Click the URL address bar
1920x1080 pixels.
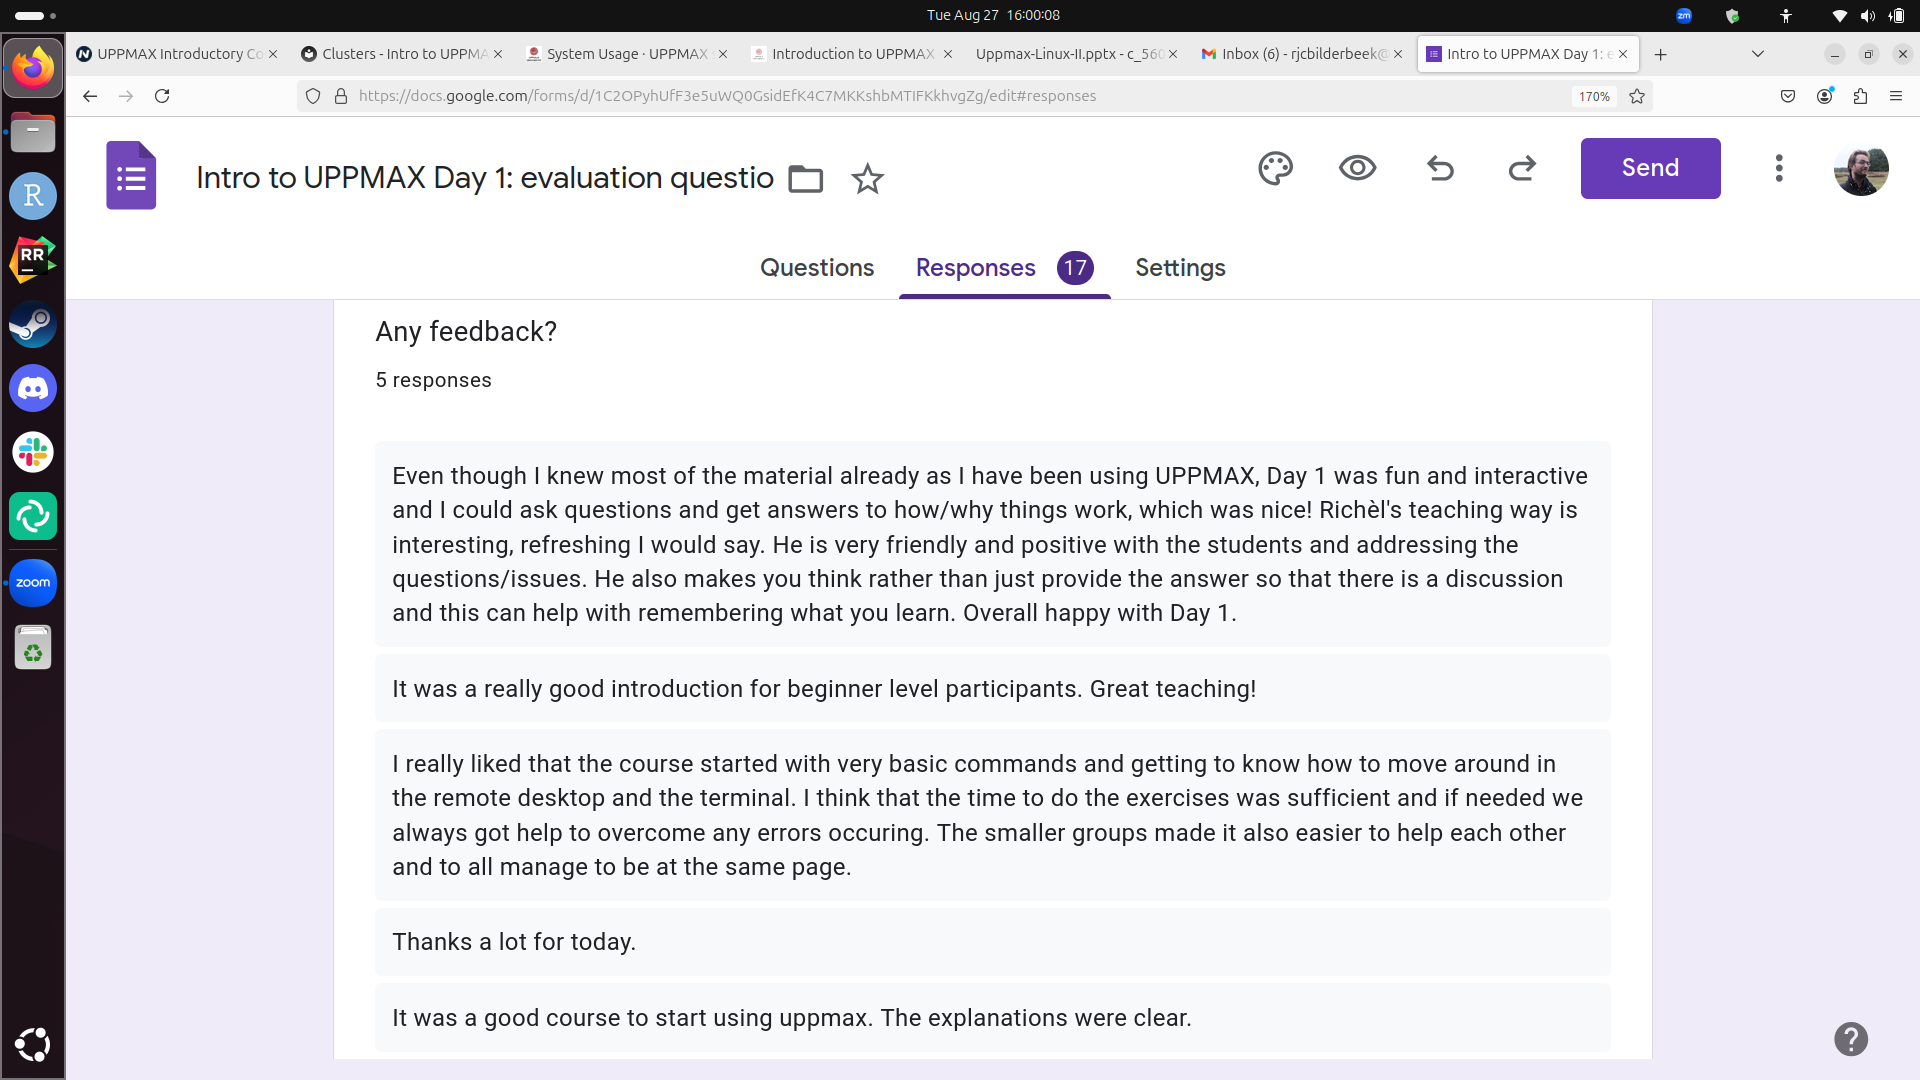960,96
